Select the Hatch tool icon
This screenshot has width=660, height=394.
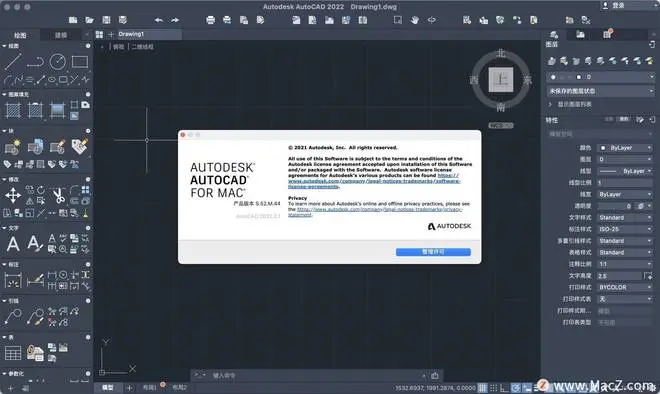coord(13,111)
